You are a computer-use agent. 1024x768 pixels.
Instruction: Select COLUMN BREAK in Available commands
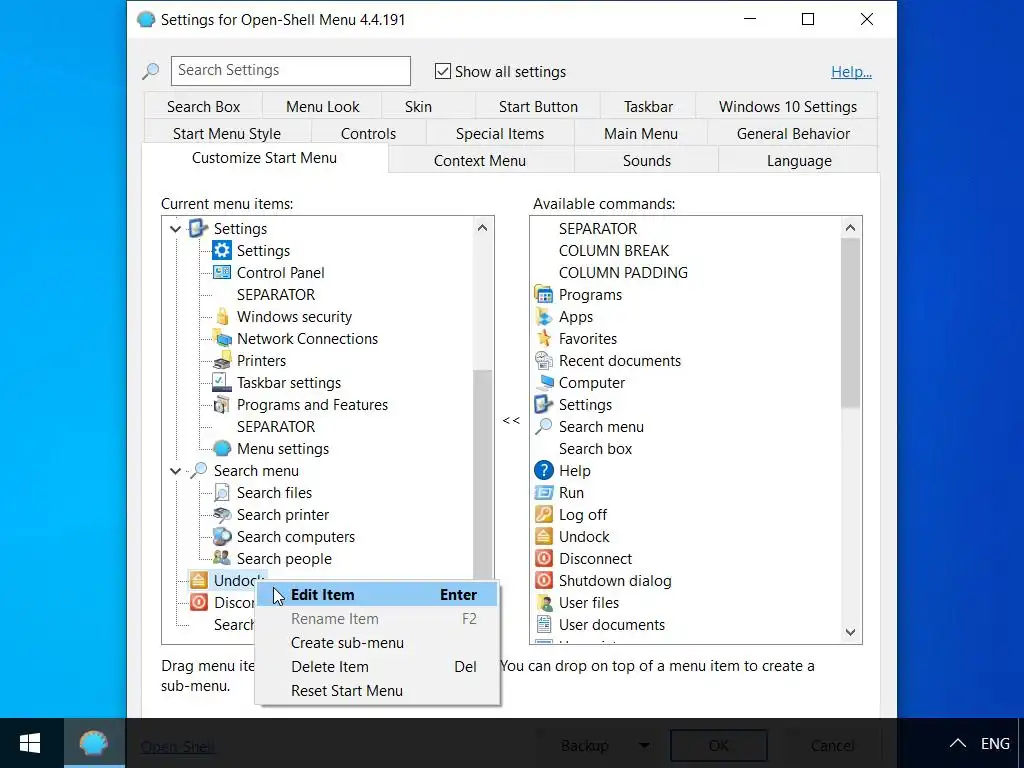(x=614, y=251)
